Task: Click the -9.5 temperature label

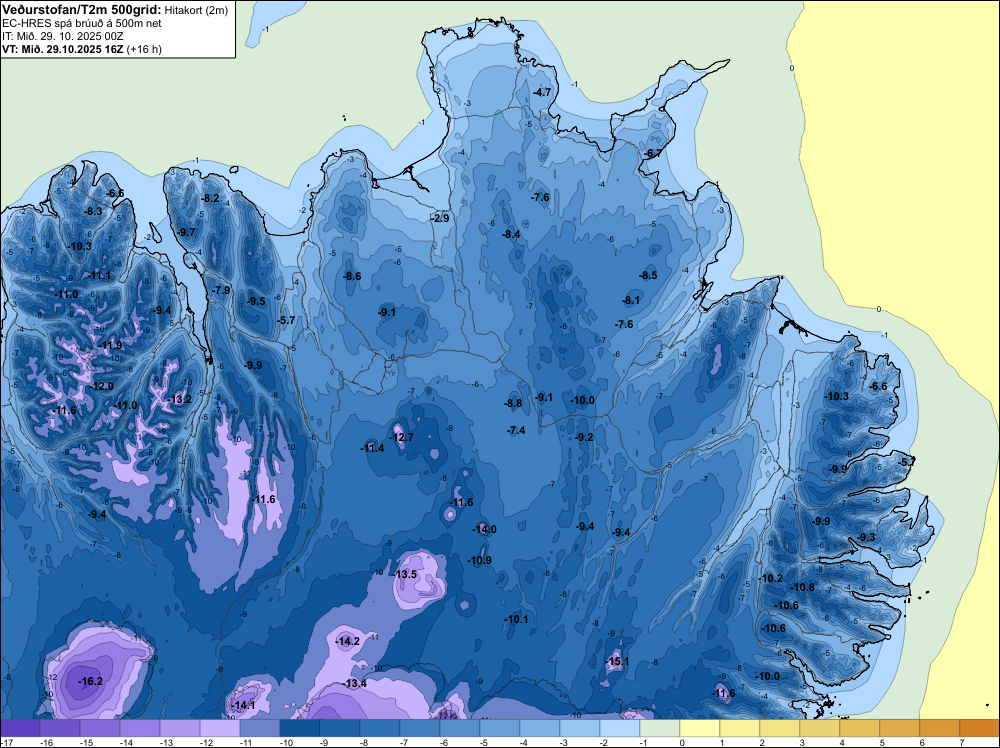Action: [x=256, y=301]
